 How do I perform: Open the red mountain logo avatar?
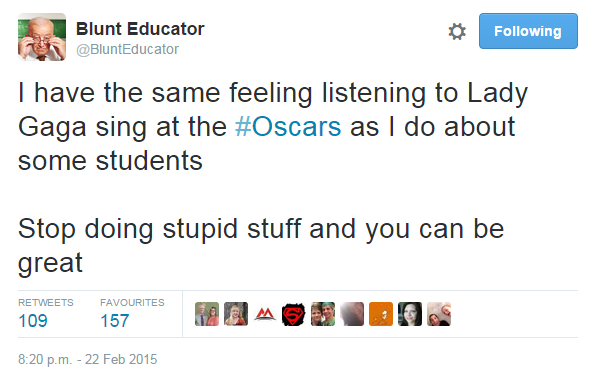pos(265,314)
